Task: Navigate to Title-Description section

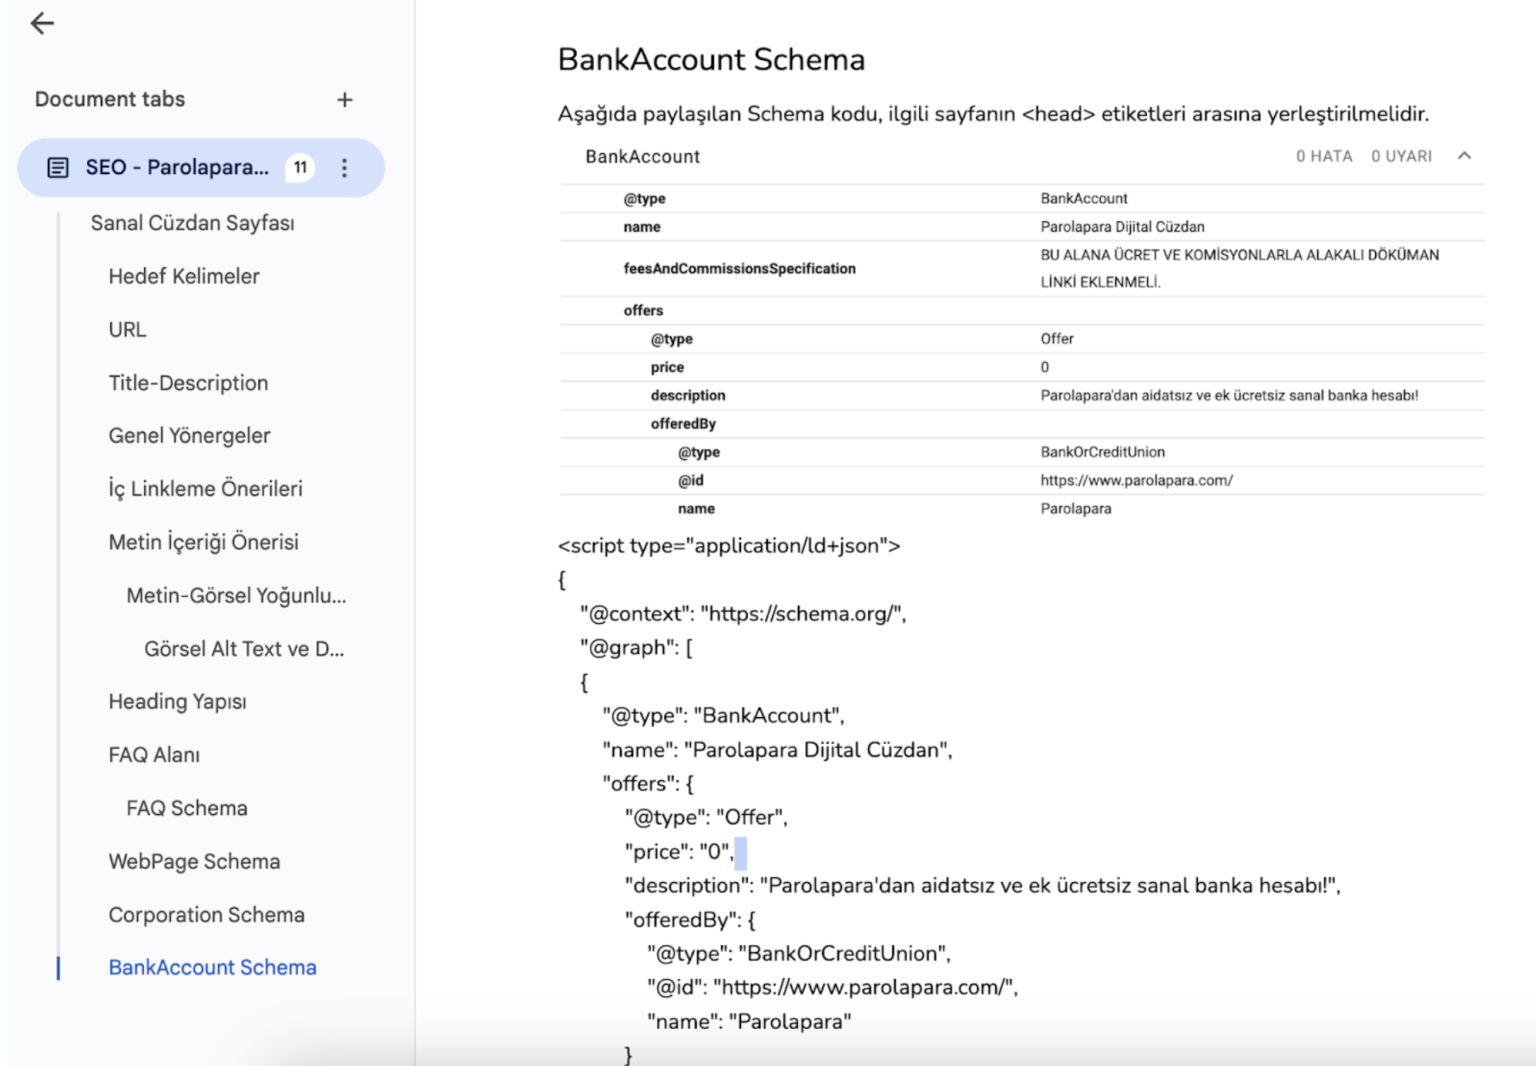Action: tap(188, 383)
